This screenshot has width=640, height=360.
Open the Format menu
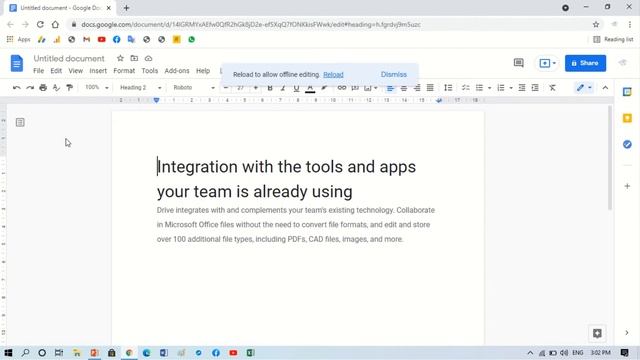(124, 71)
